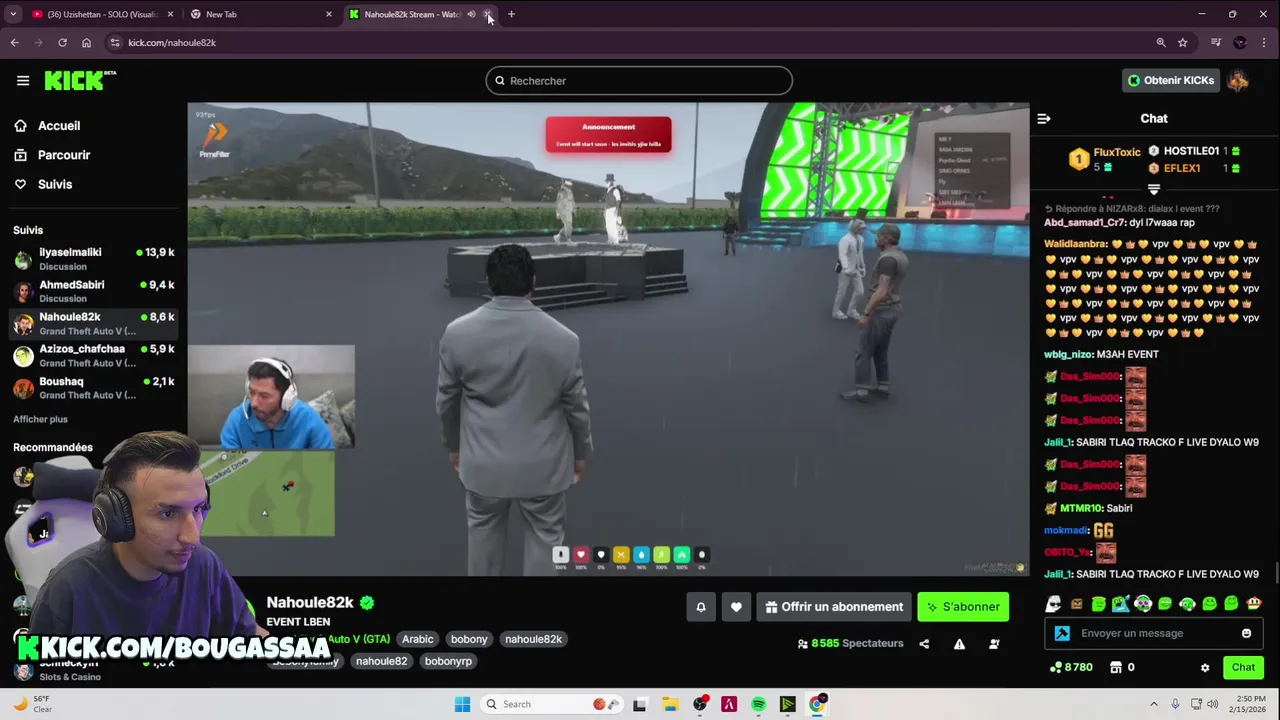Toggle following with the heart button
This screenshot has height=720, width=1280.
[x=736, y=607]
